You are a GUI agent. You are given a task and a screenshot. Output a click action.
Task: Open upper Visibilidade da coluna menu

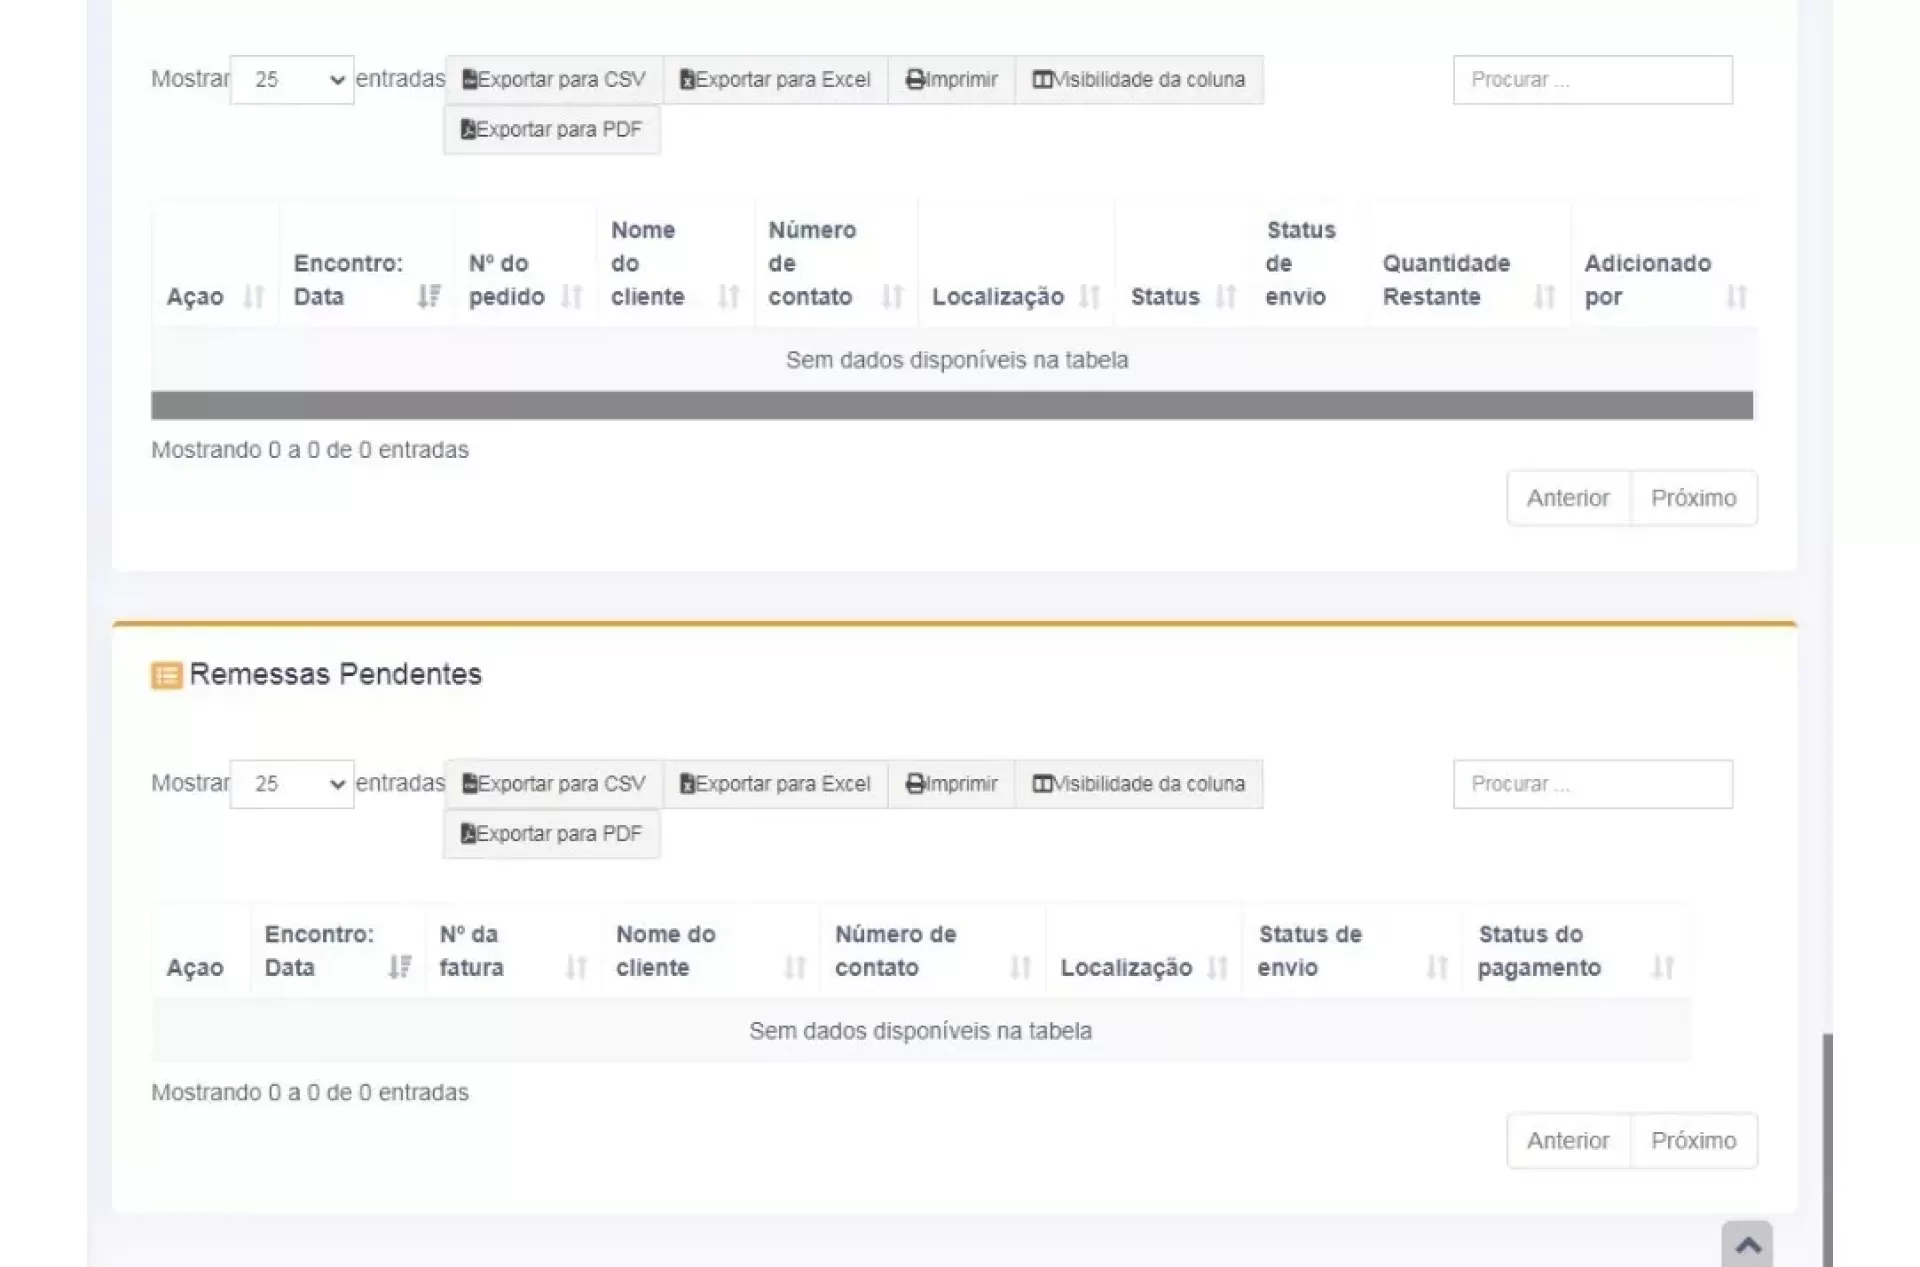[1139, 80]
